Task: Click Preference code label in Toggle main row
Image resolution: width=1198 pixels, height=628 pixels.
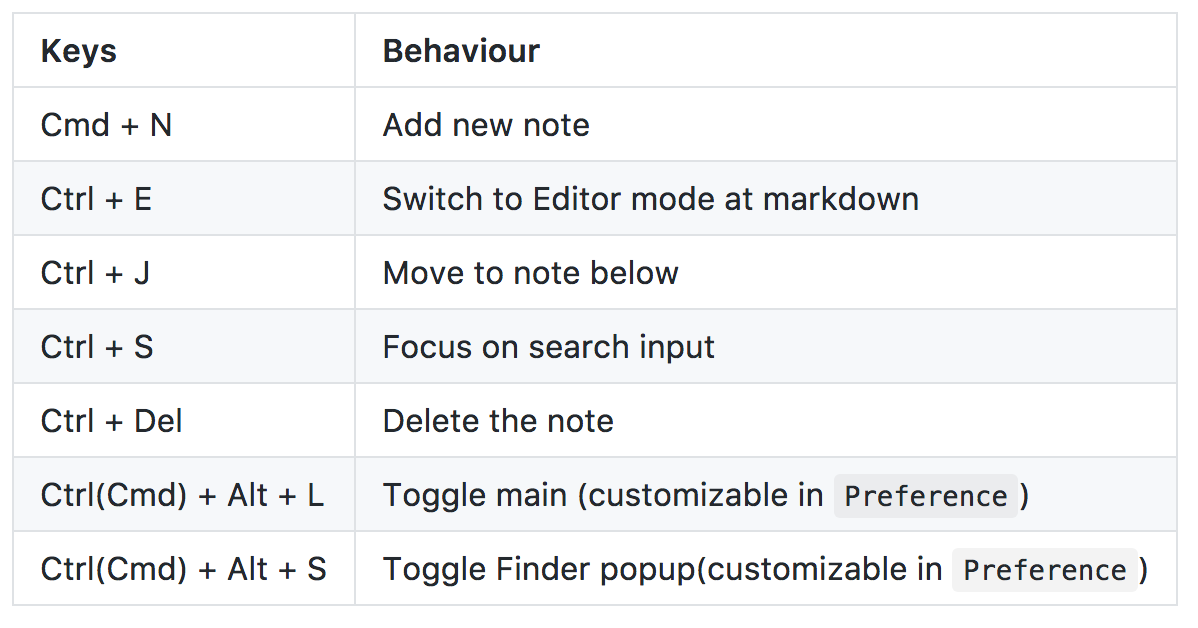Action: [925, 496]
